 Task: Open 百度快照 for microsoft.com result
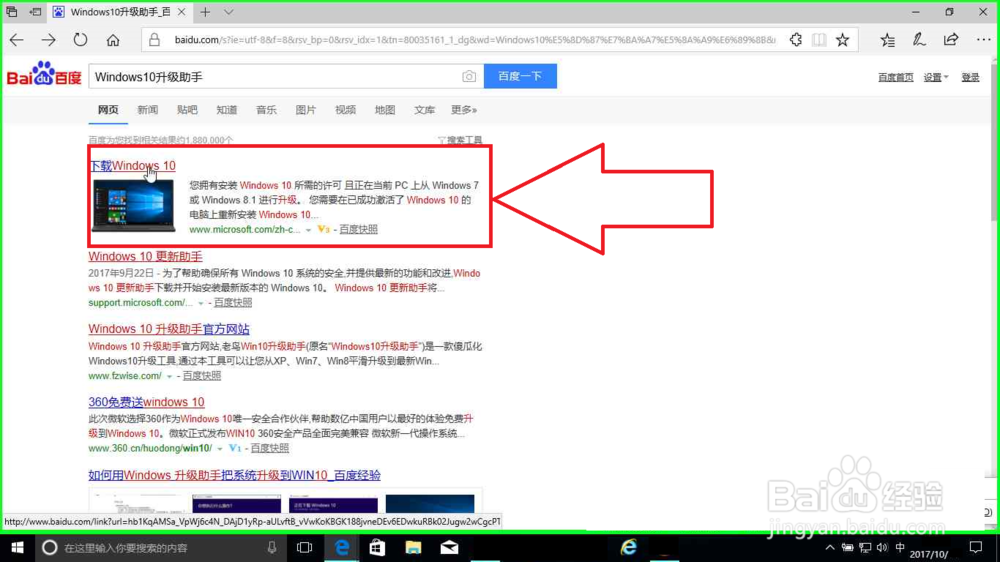pyautogui.click(x=358, y=229)
